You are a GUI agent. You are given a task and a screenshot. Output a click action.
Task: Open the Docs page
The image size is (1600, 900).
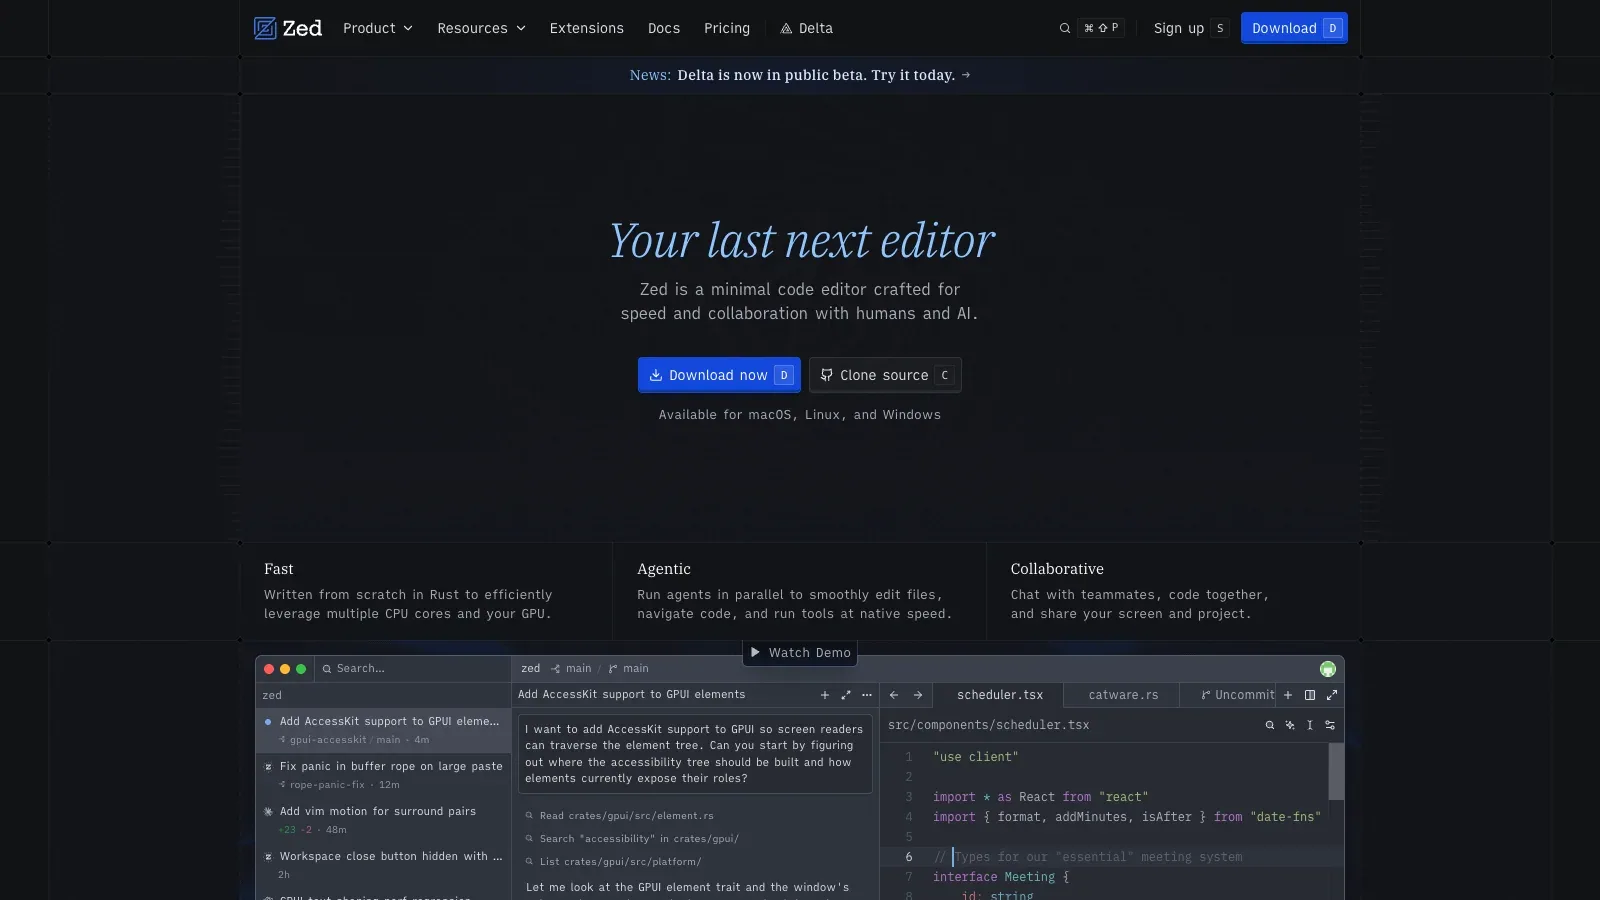coord(664,28)
